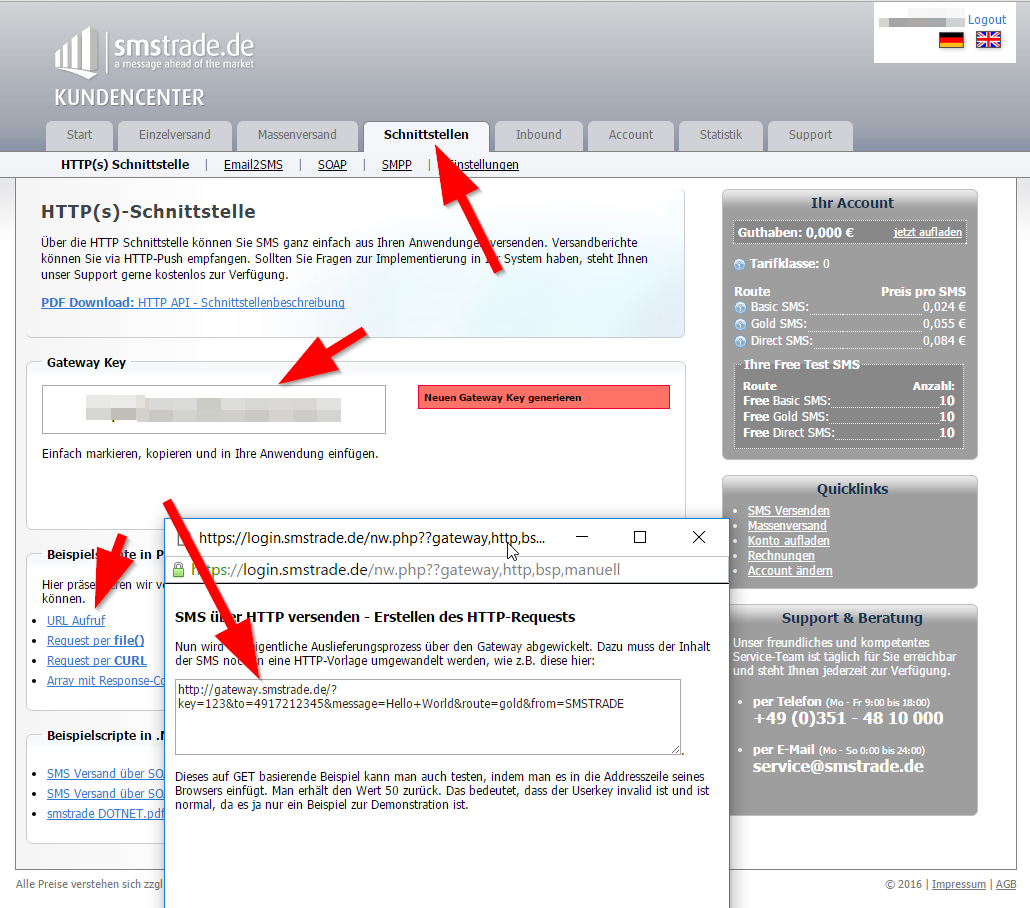Screen dimensions: 1030x908
Task: Select HTTP(s) Schnittstelle submenu item
Action: click(x=125, y=165)
